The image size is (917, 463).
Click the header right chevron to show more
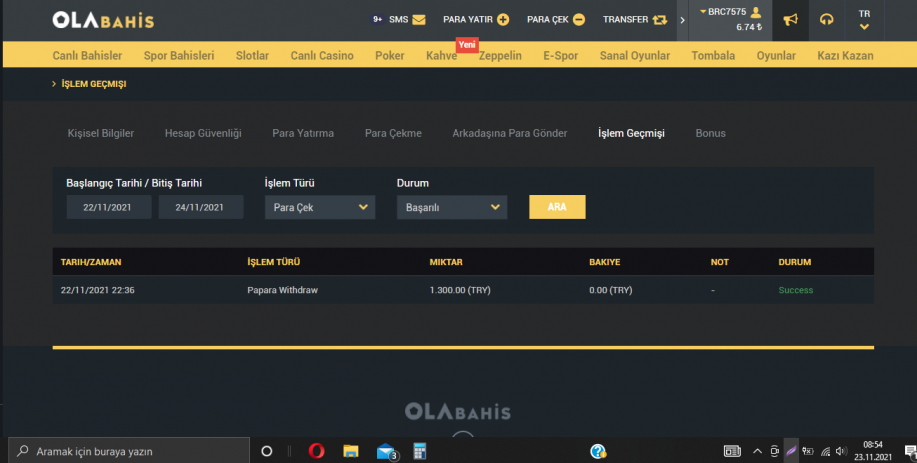coord(682,20)
